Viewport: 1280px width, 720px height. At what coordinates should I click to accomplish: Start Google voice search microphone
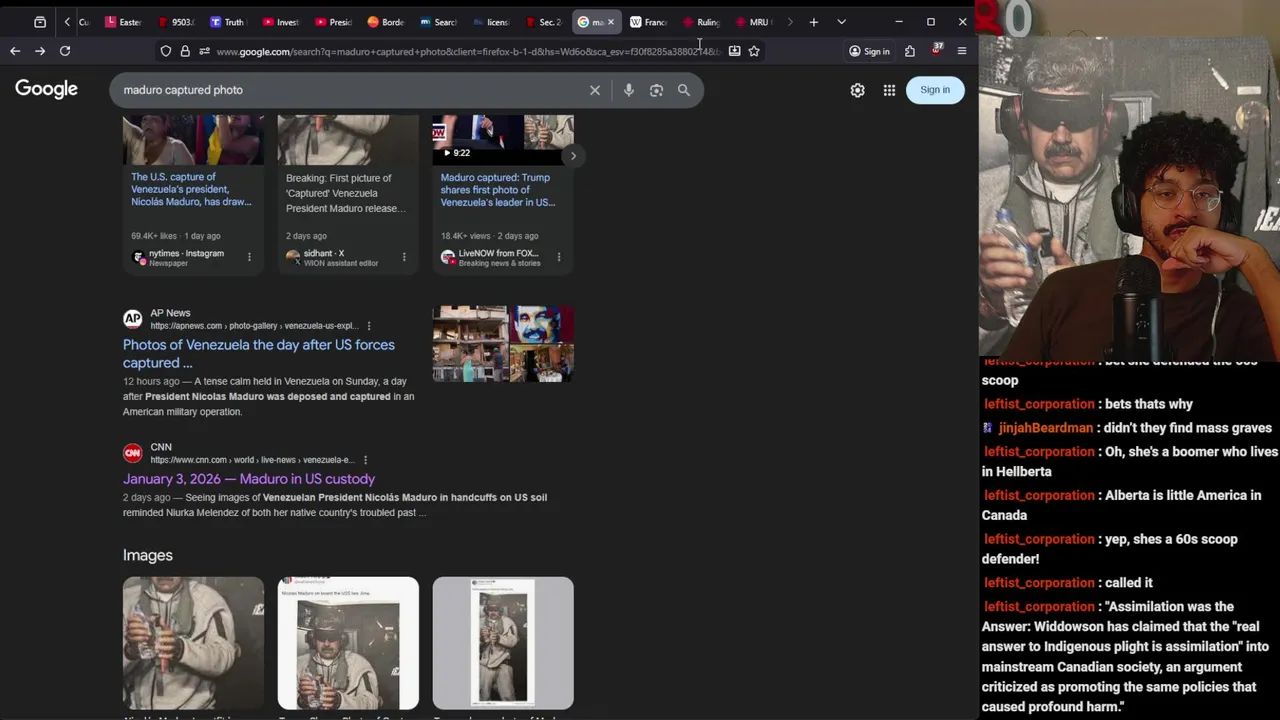(628, 90)
